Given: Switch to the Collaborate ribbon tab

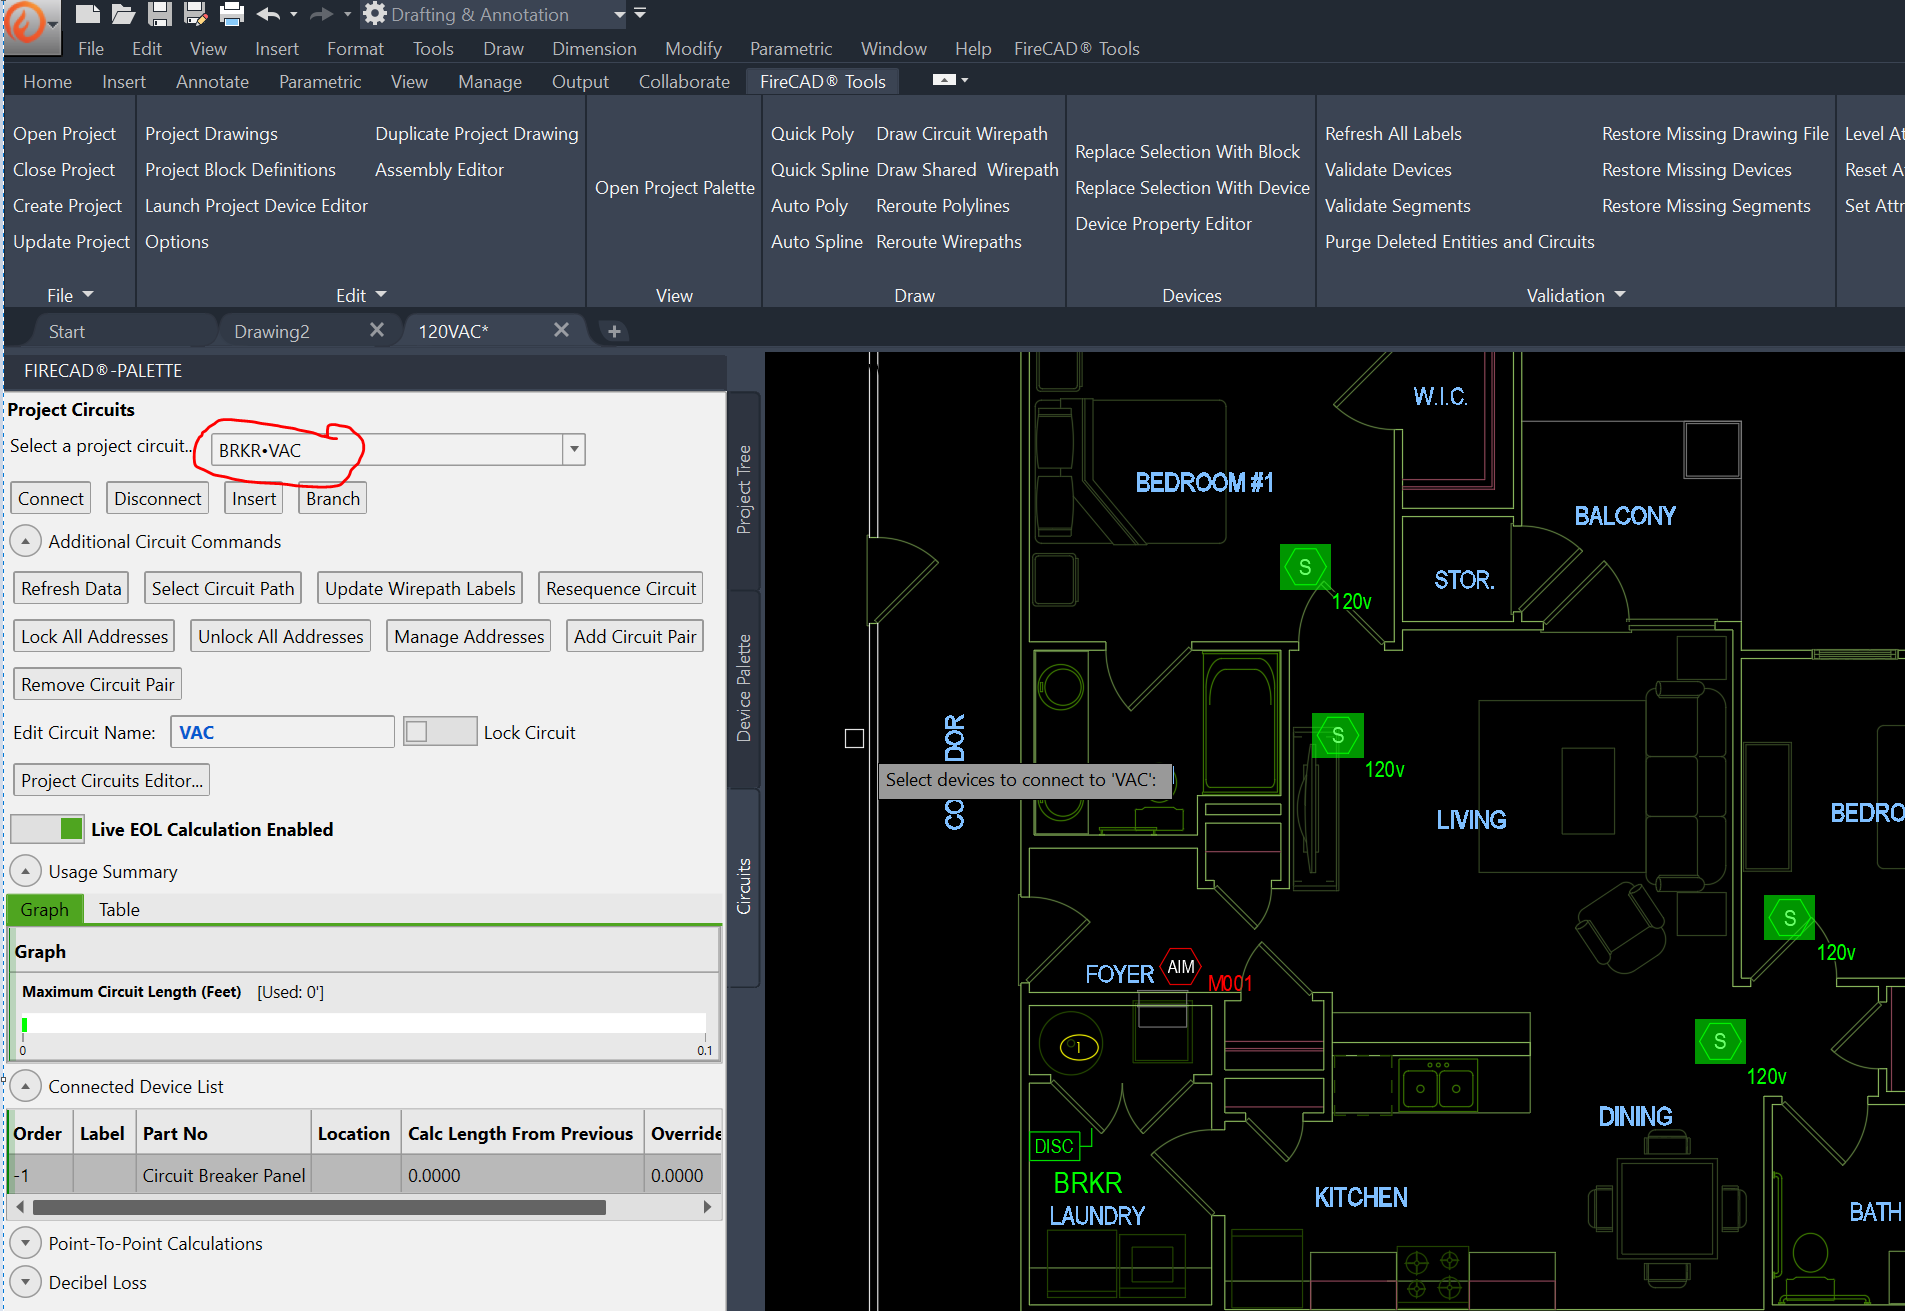Looking at the screenshot, I should pyautogui.click(x=684, y=81).
